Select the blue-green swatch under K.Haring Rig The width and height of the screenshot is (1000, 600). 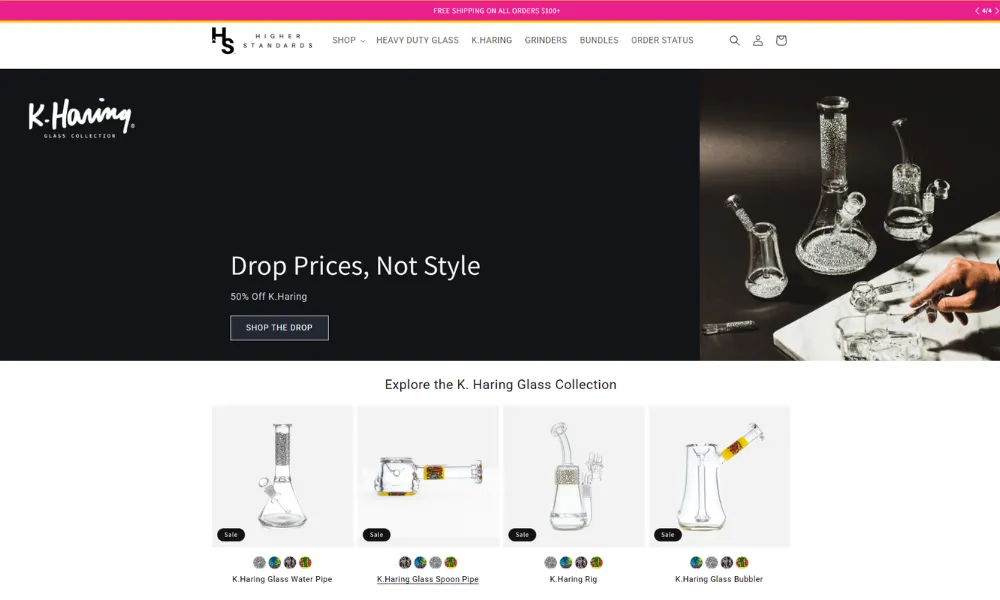point(566,563)
